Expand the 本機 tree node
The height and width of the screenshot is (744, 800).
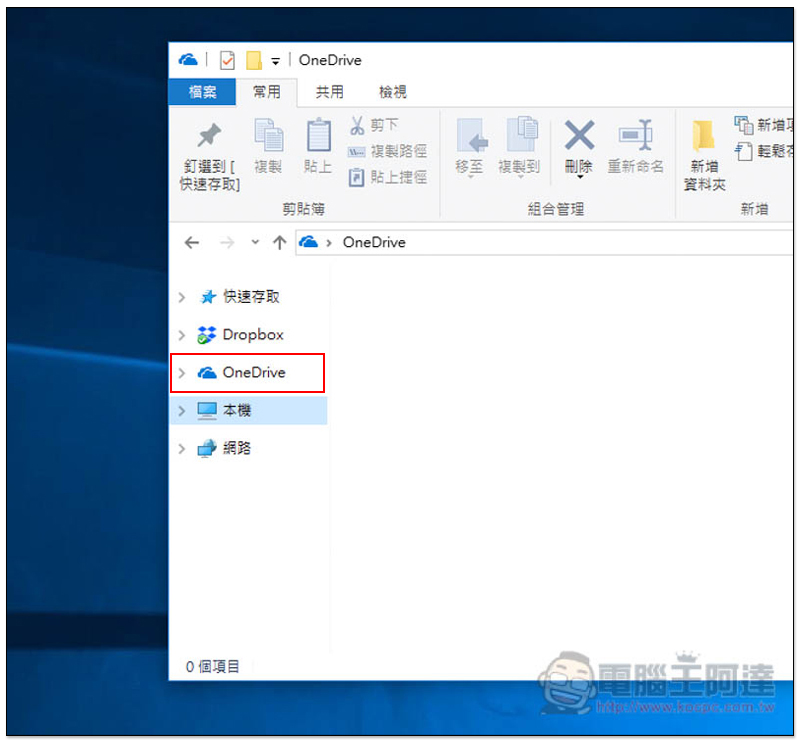[182, 411]
